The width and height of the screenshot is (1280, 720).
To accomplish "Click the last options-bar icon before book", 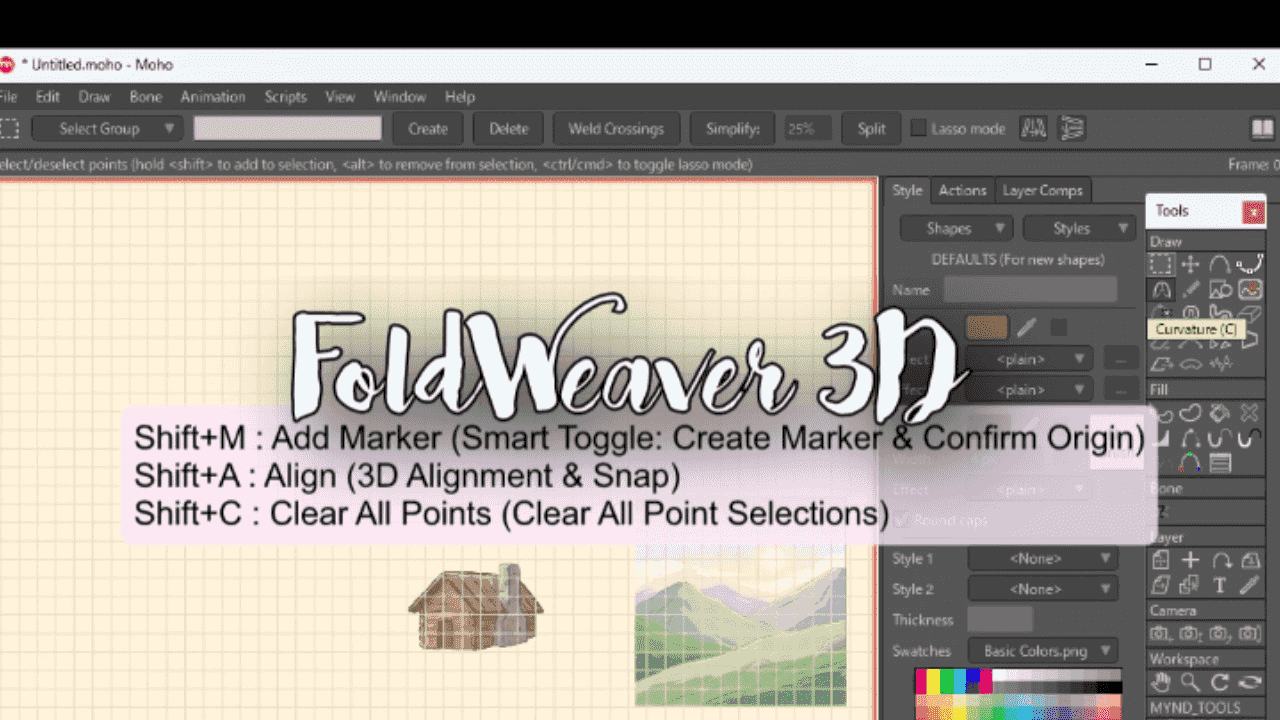I will pyautogui.click(x=1072, y=129).
